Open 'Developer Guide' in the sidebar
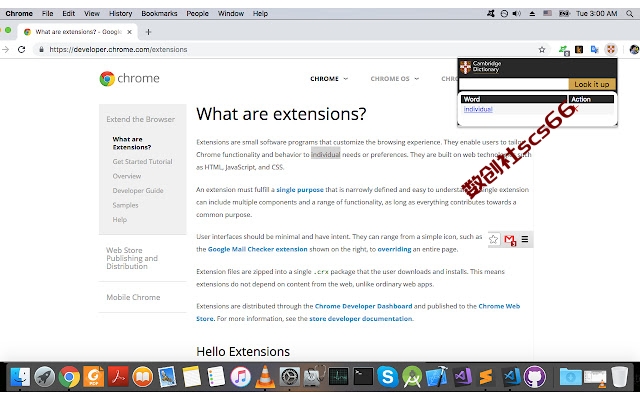The height and width of the screenshot is (400, 640). point(138,191)
